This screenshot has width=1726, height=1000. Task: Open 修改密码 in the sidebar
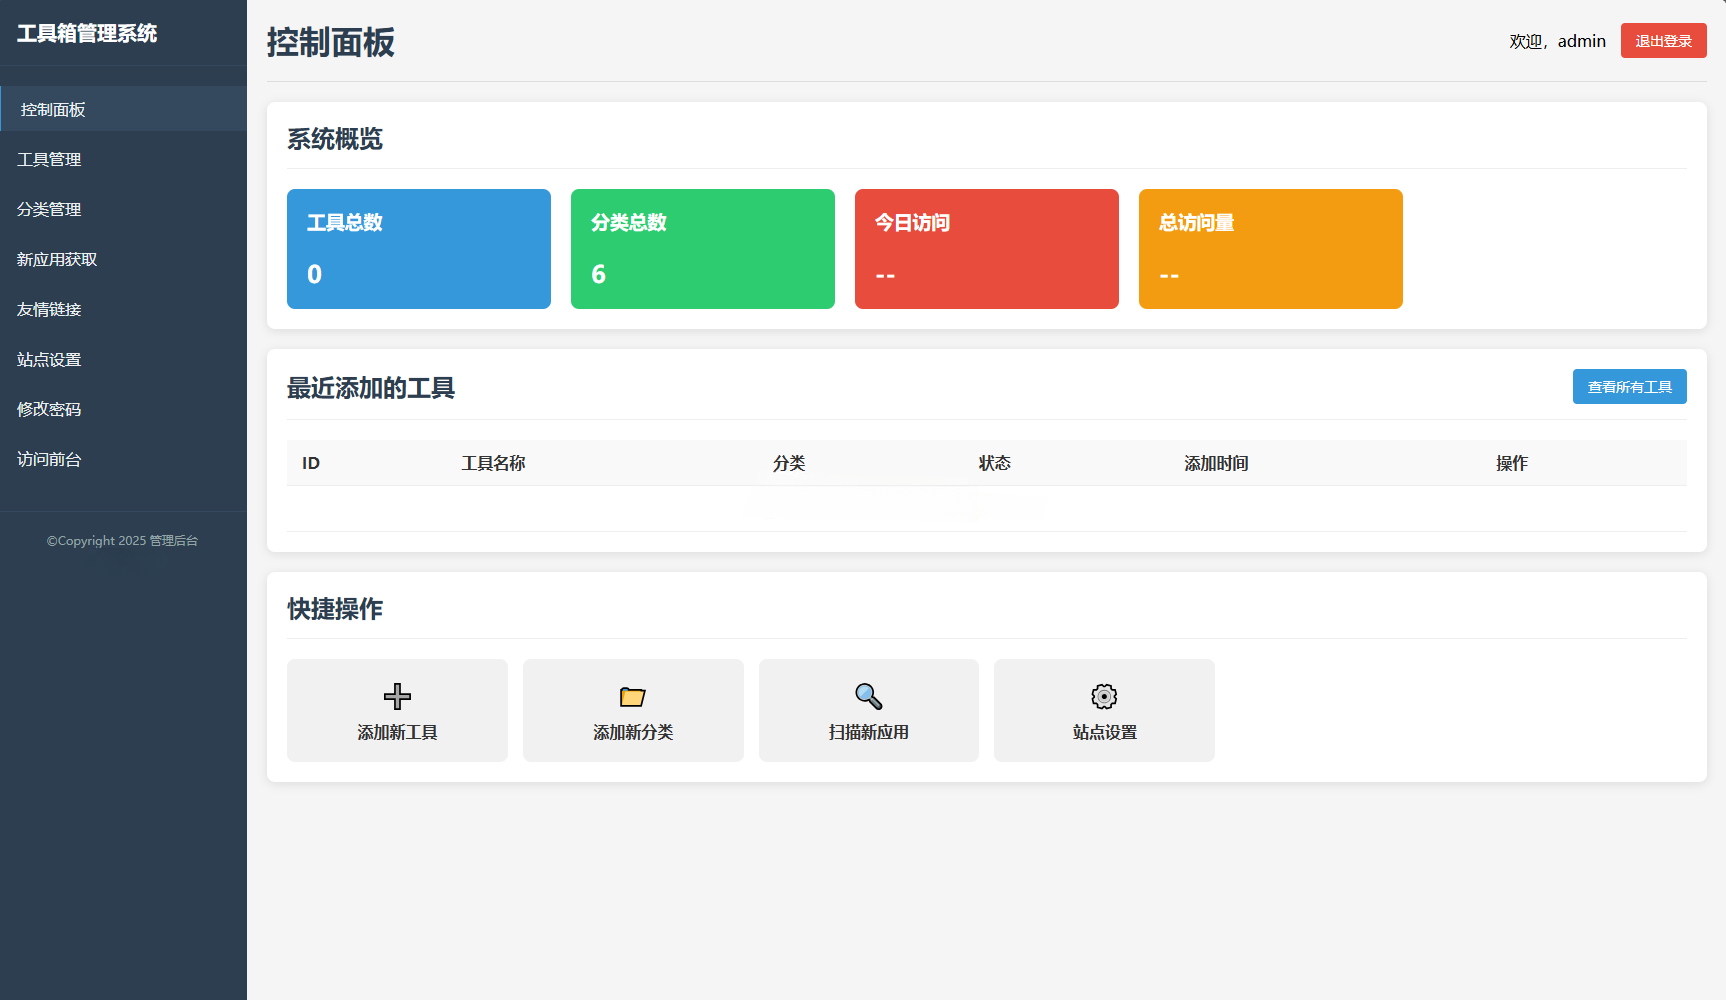click(49, 409)
